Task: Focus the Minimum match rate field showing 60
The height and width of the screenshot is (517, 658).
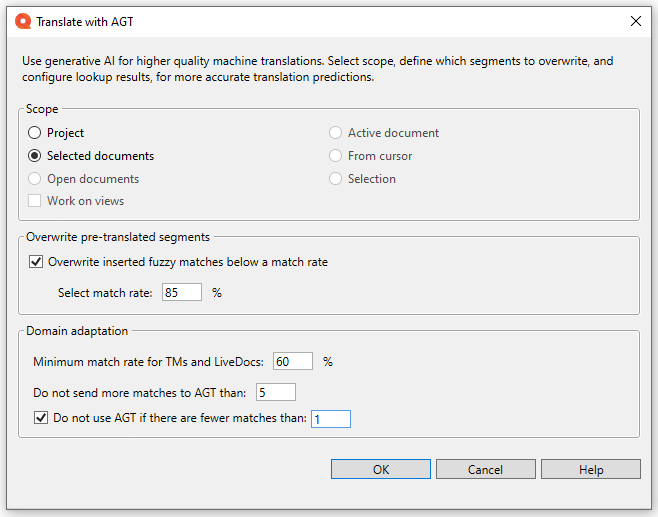Action: click(x=293, y=361)
